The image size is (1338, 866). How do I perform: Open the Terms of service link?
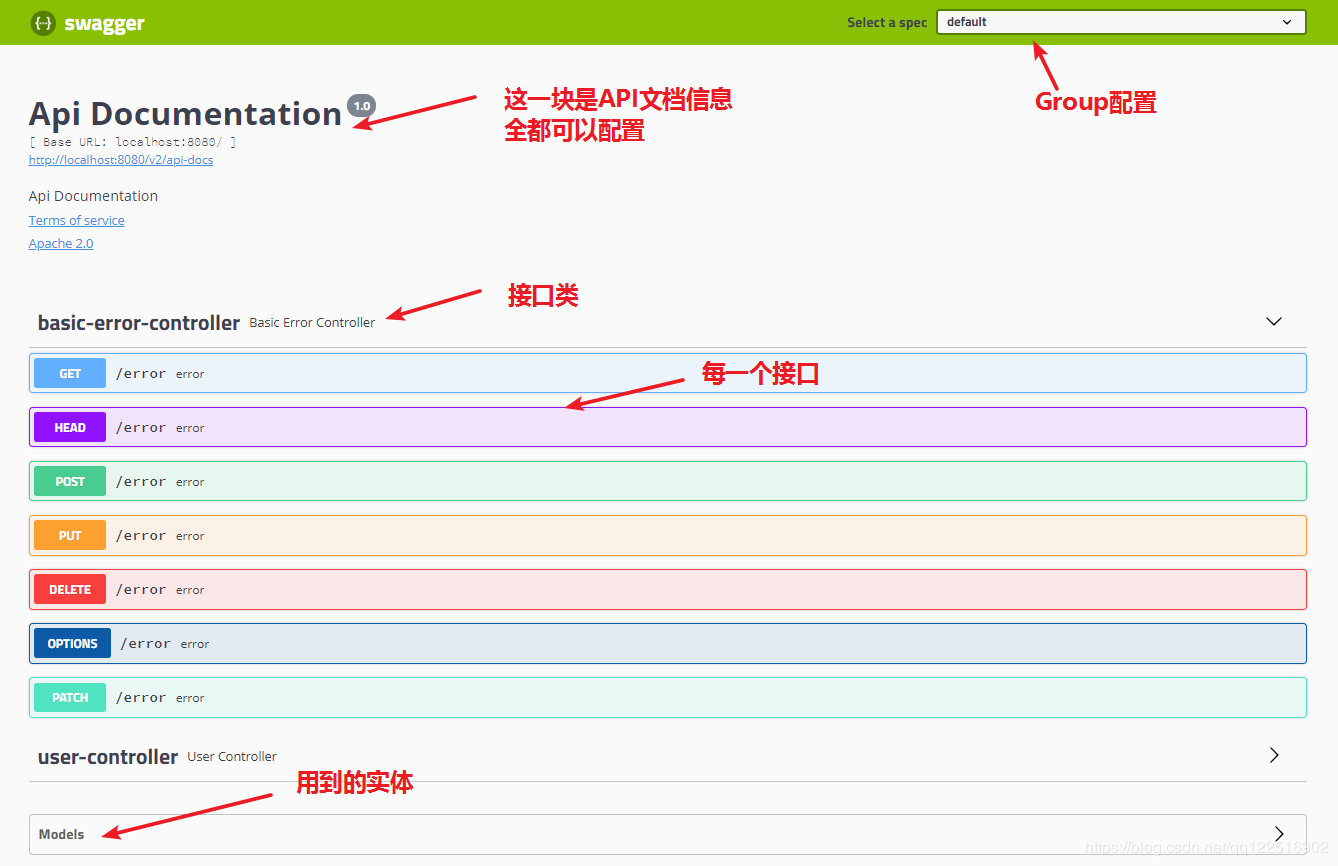point(77,220)
